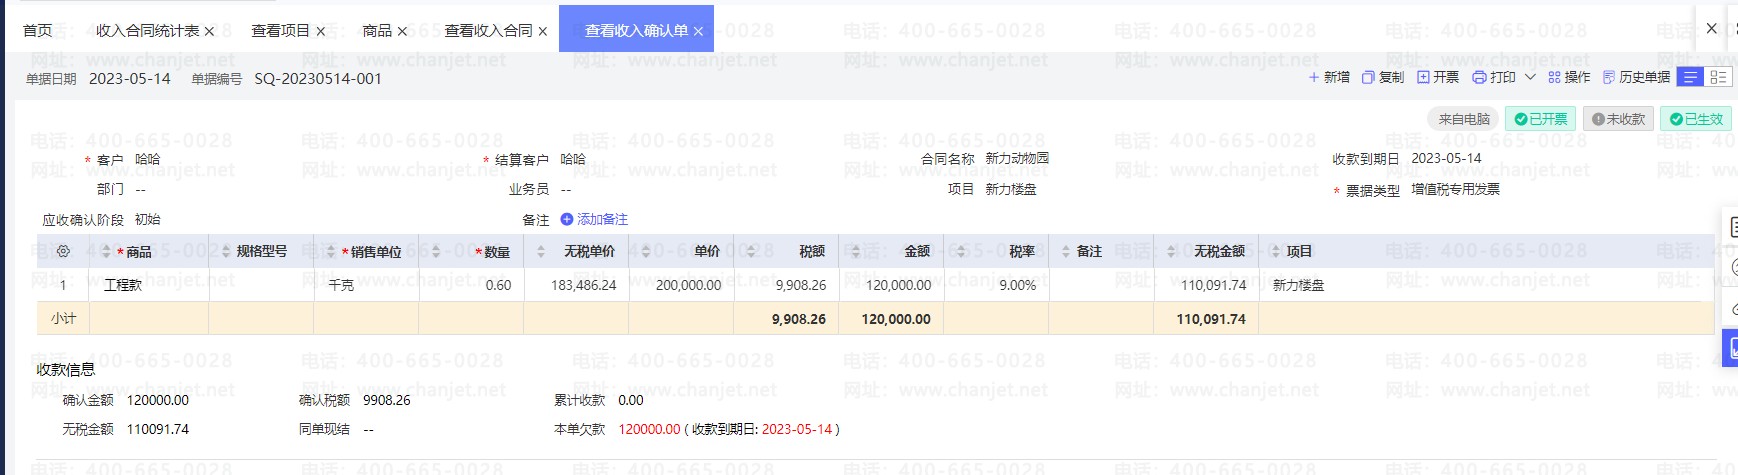The width and height of the screenshot is (1738, 475).
Task: Switch to the 首页 tab
Action: click(37, 31)
